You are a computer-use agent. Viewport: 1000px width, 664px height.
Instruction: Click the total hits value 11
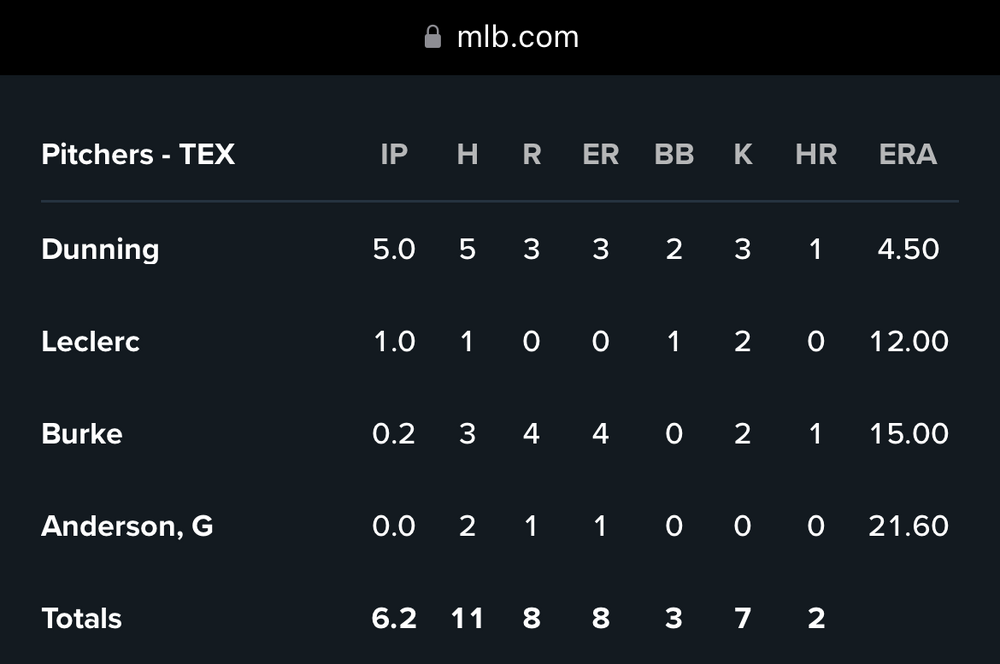467,618
